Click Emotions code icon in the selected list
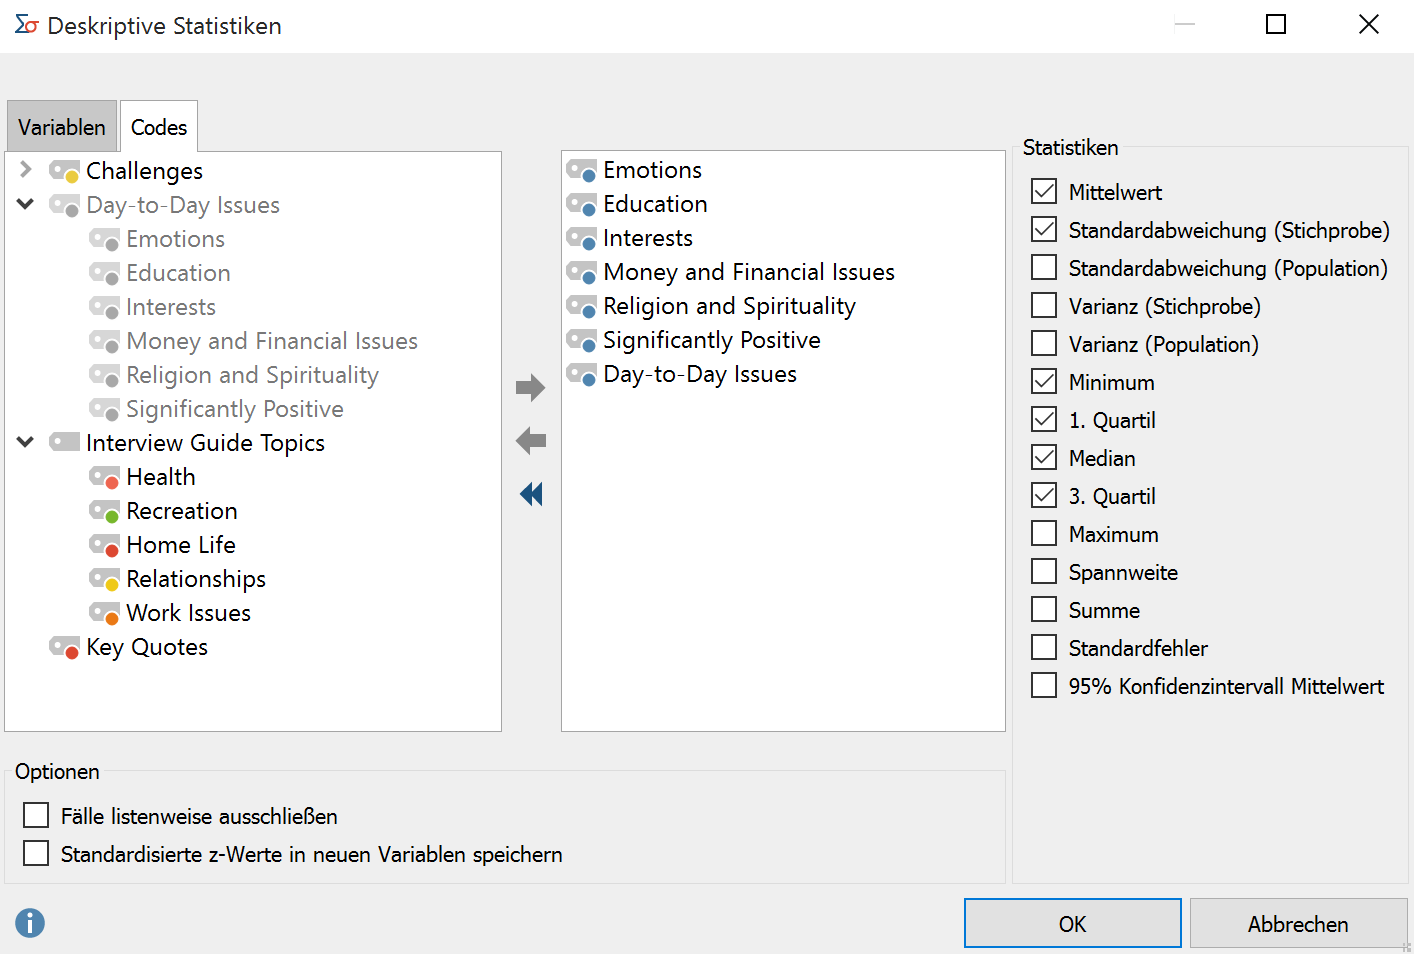Image resolution: width=1414 pixels, height=954 pixels. (x=581, y=170)
